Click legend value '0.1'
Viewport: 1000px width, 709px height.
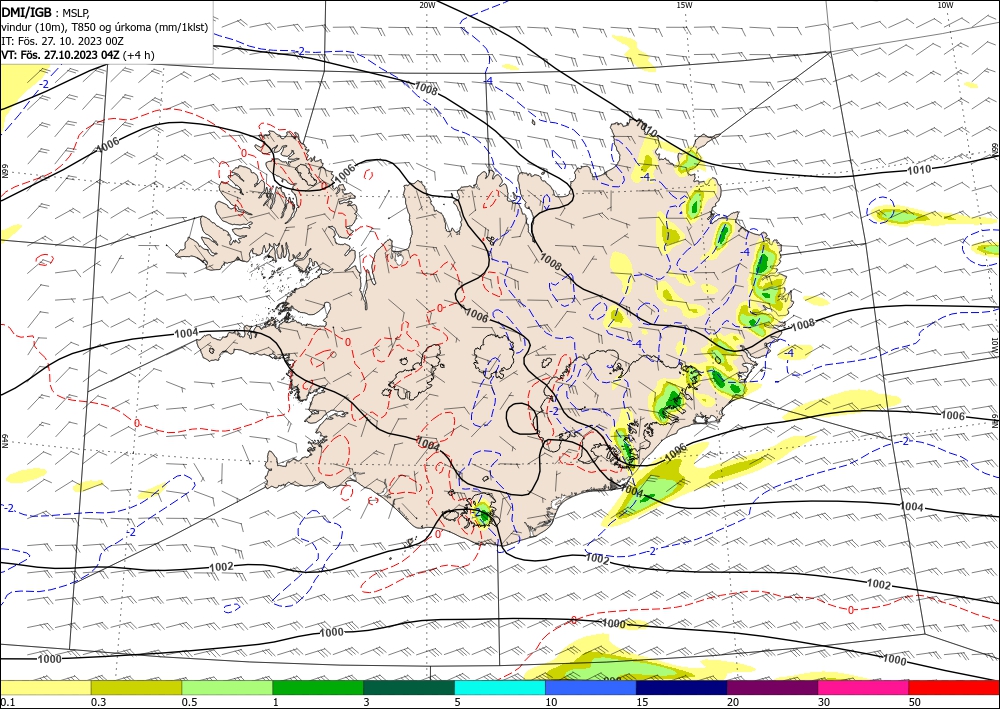pyautogui.click(x=7, y=703)
